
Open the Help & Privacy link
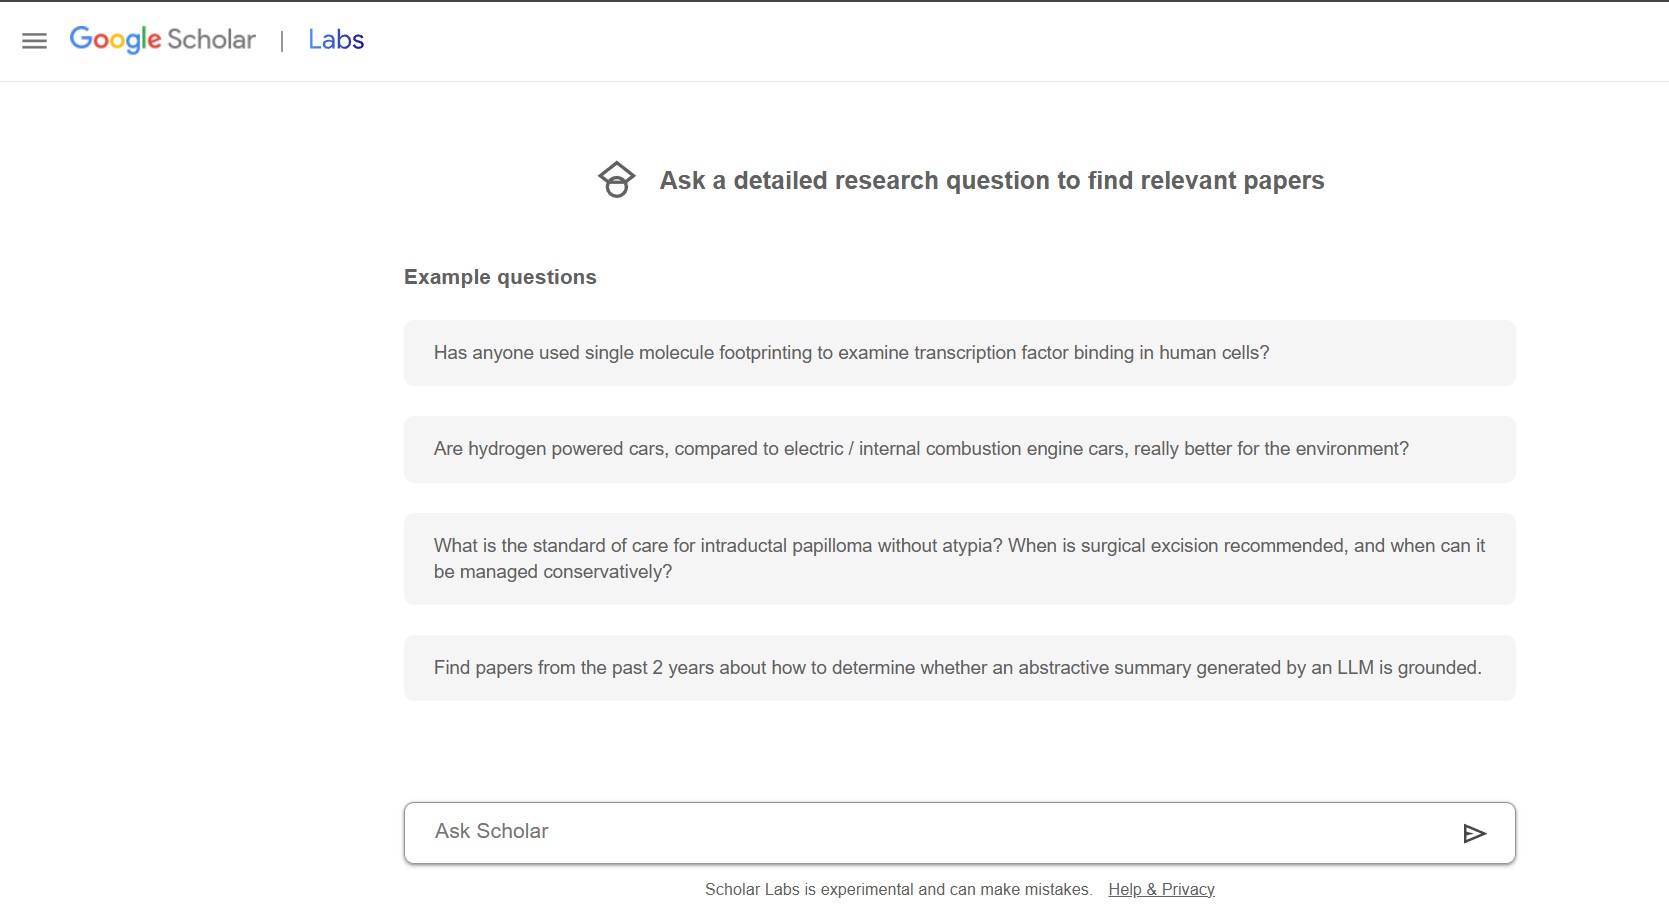coord(1161,889)
